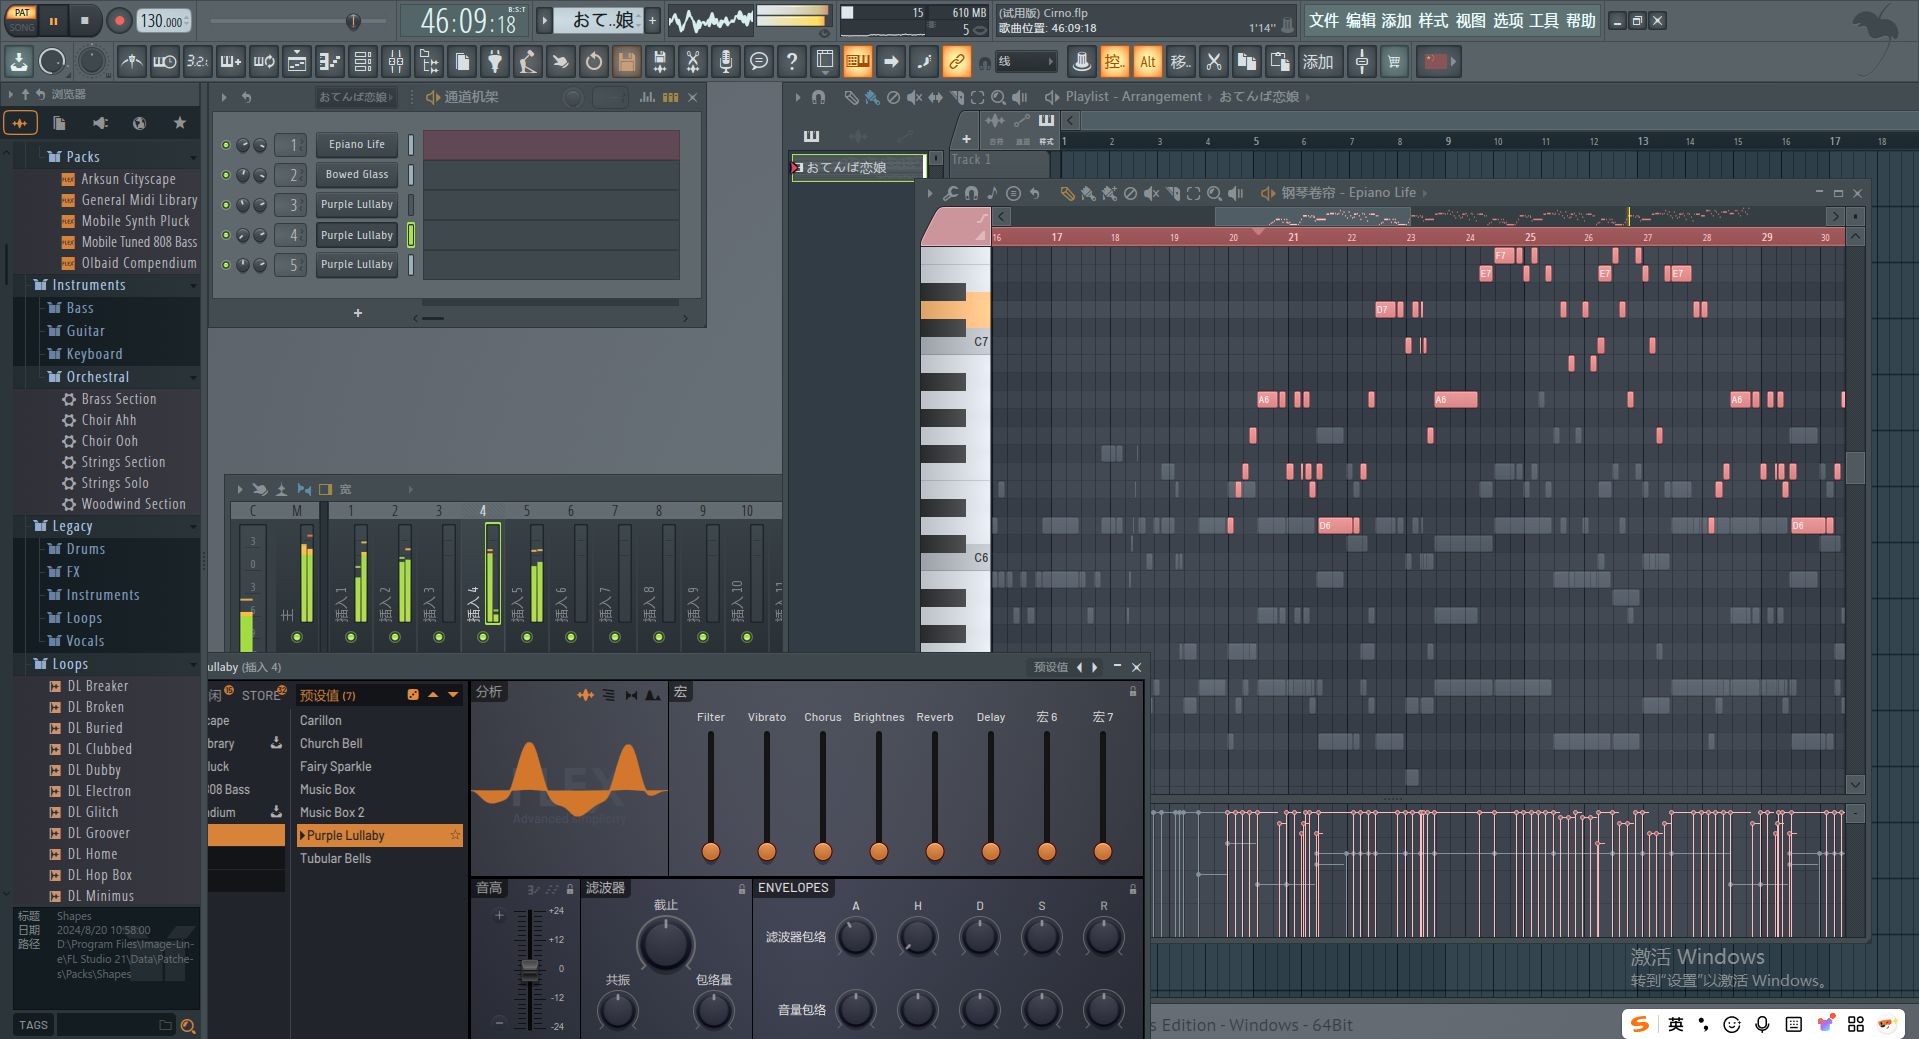This screenshot has width=1919, height=1039.
Task: Click the mixer view icon in toolbar
Action: pos(396,62)
